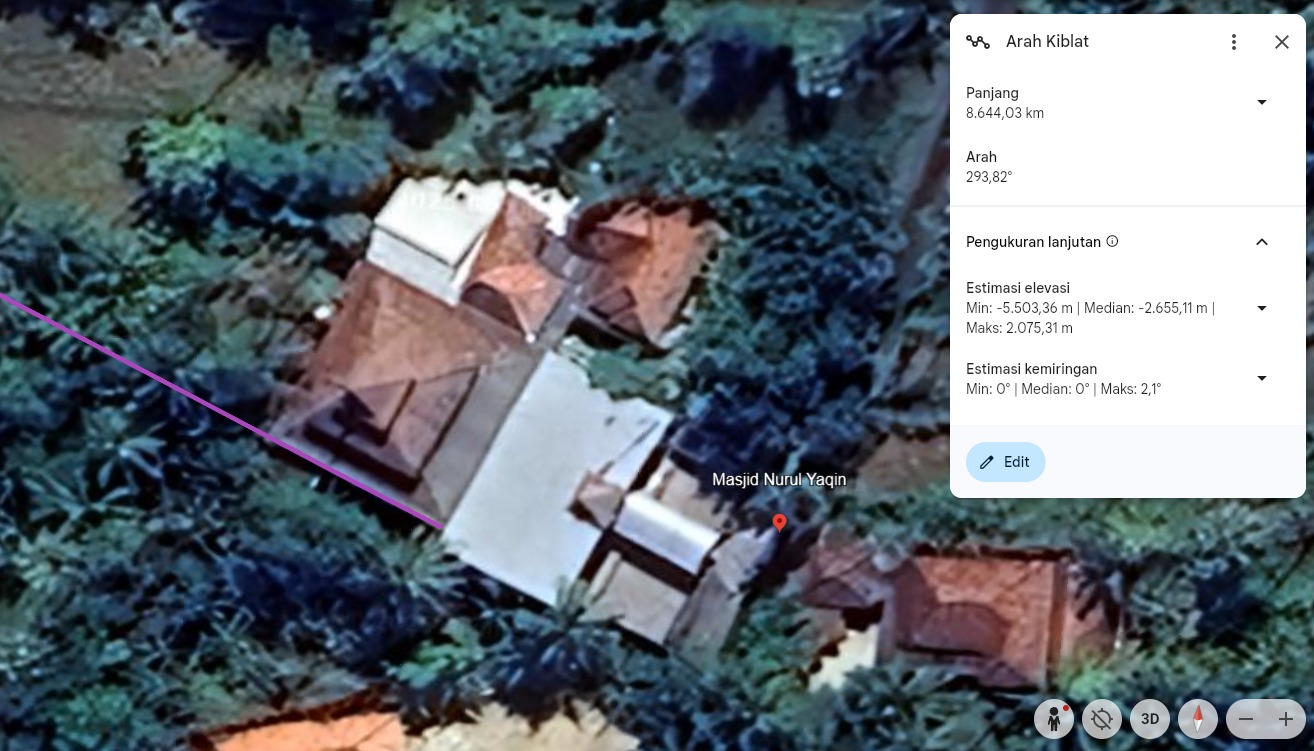Open the Estimasi kemiringan dropdown
This screenshot has width=1314, height=751.
[x=1262, y=378]
